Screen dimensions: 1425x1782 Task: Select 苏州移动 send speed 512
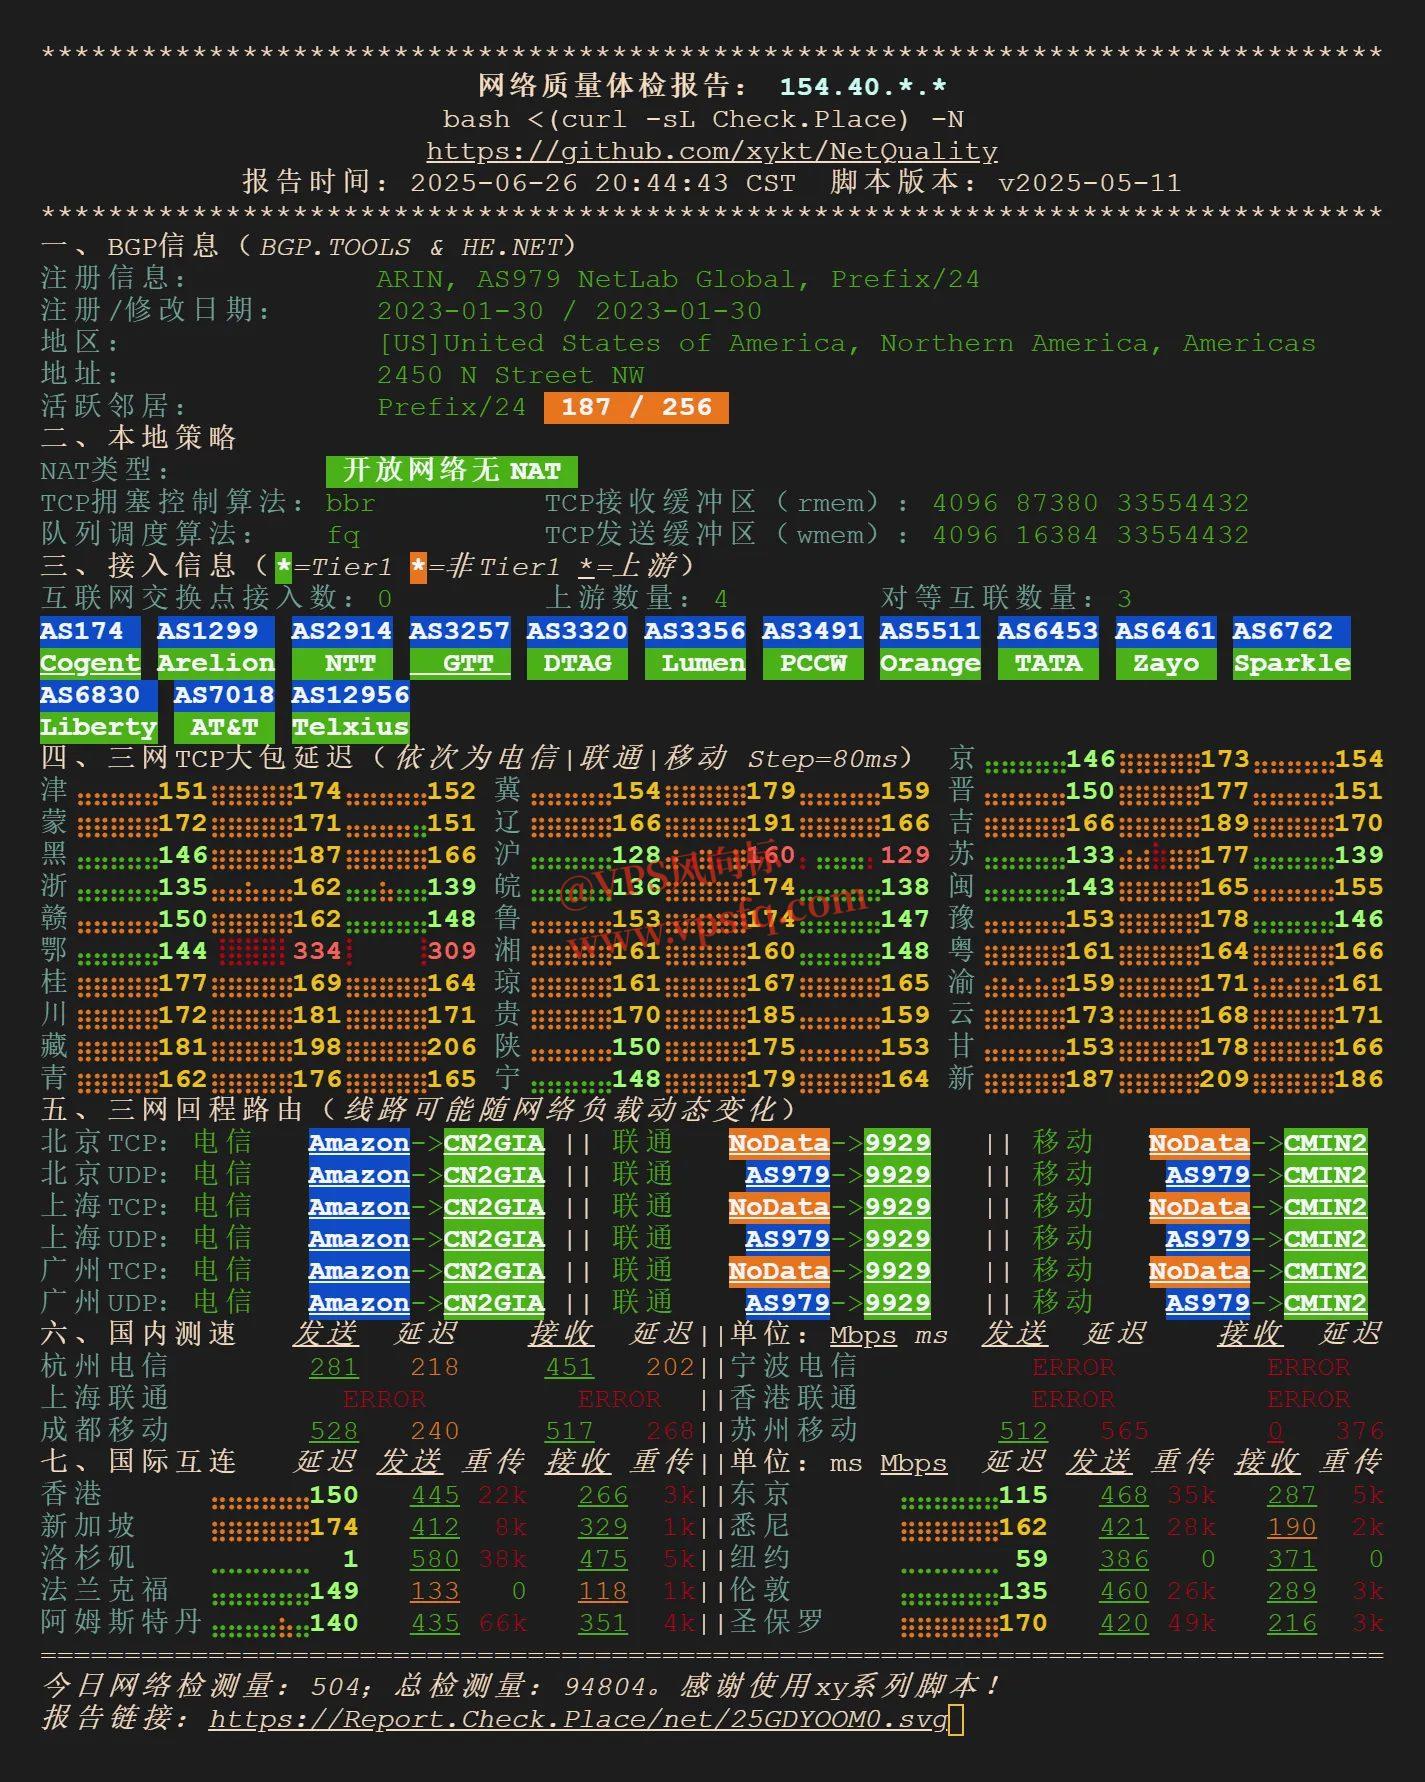point(1023,1431)
